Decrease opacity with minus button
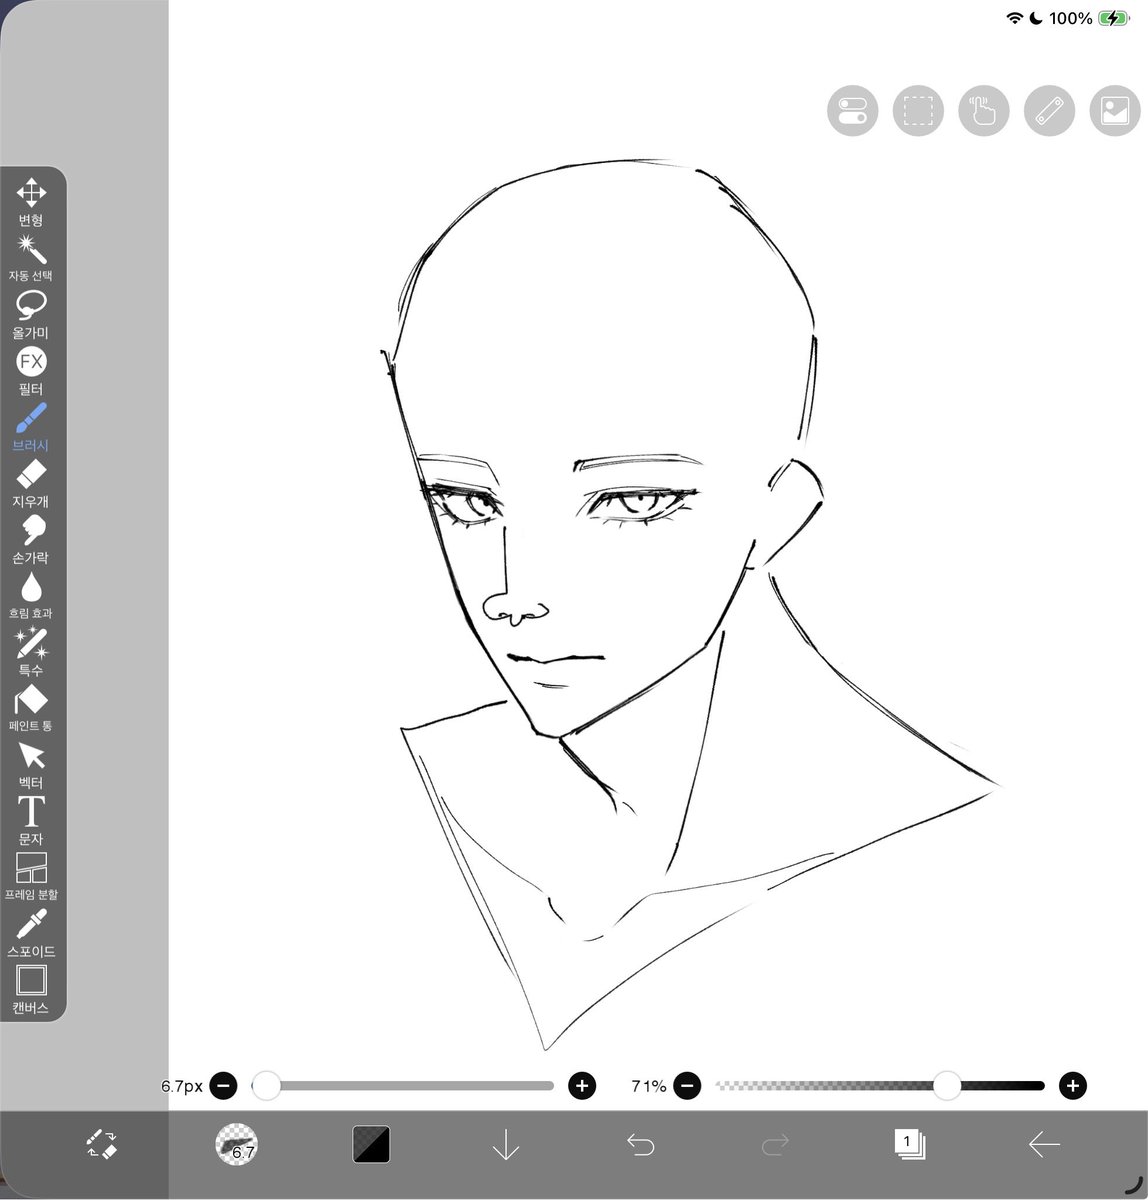This screenshot has width=1148, height=1200. [687, 1085]
